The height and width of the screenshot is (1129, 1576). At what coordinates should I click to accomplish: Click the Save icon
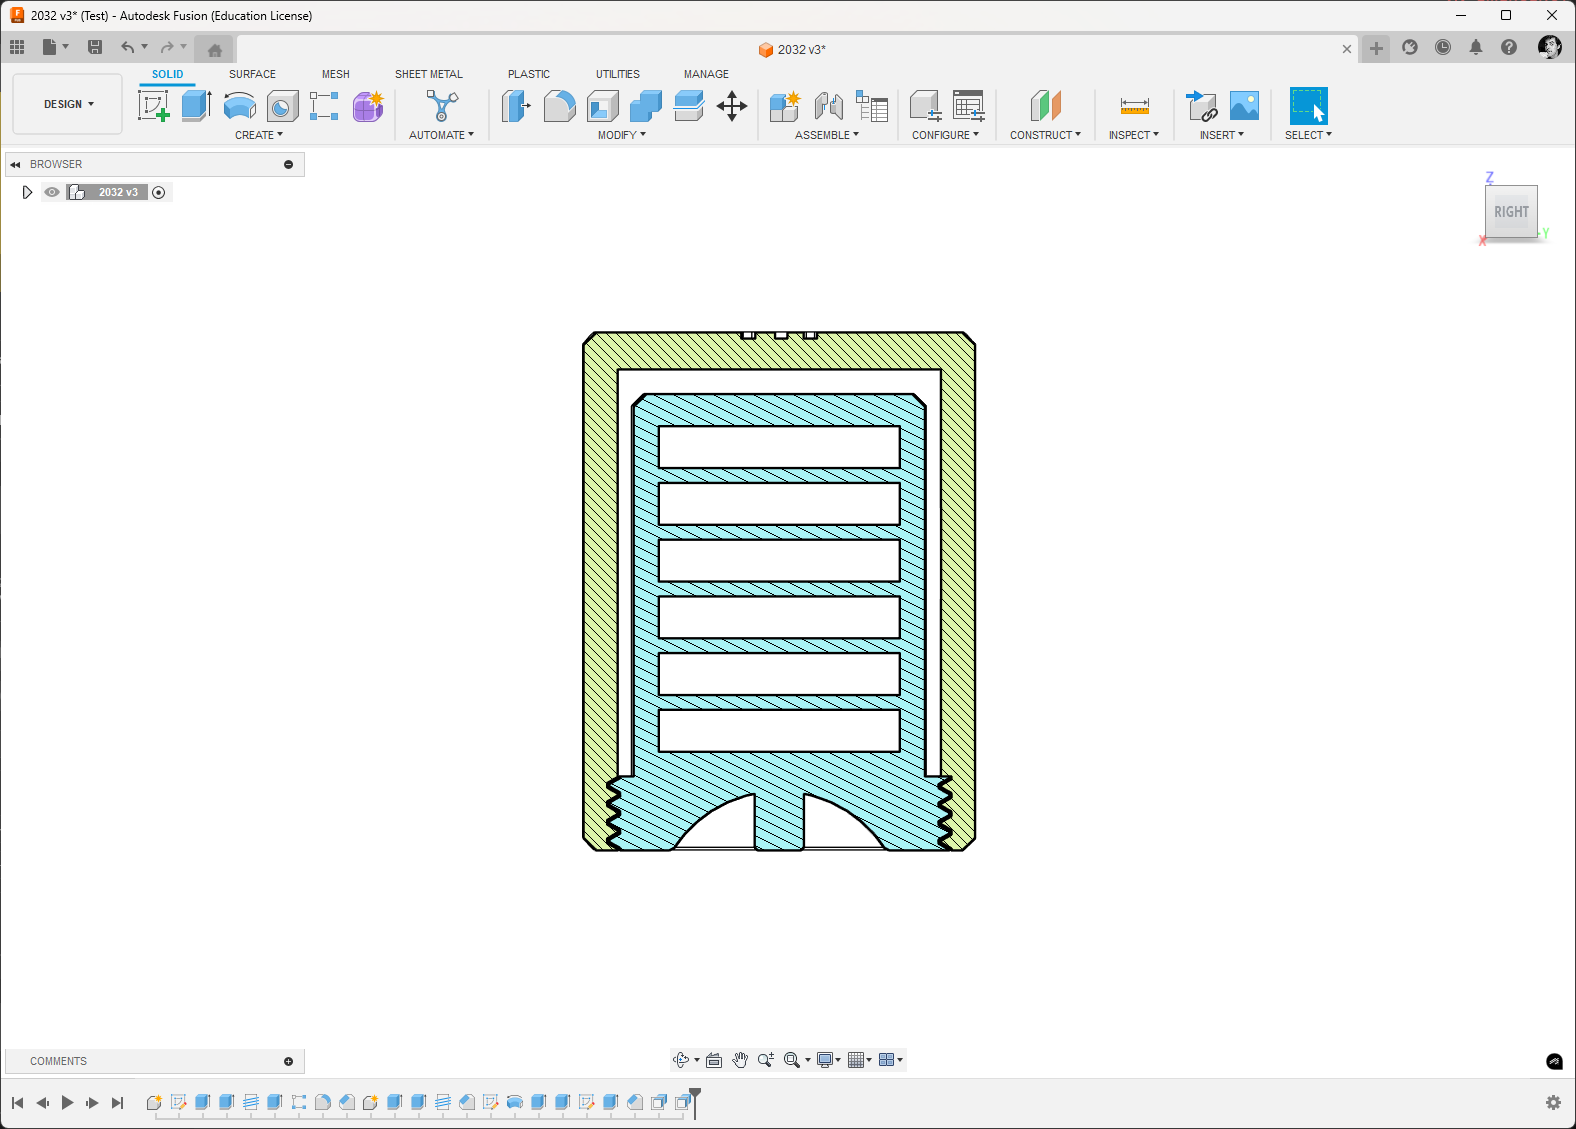(95, 47)
